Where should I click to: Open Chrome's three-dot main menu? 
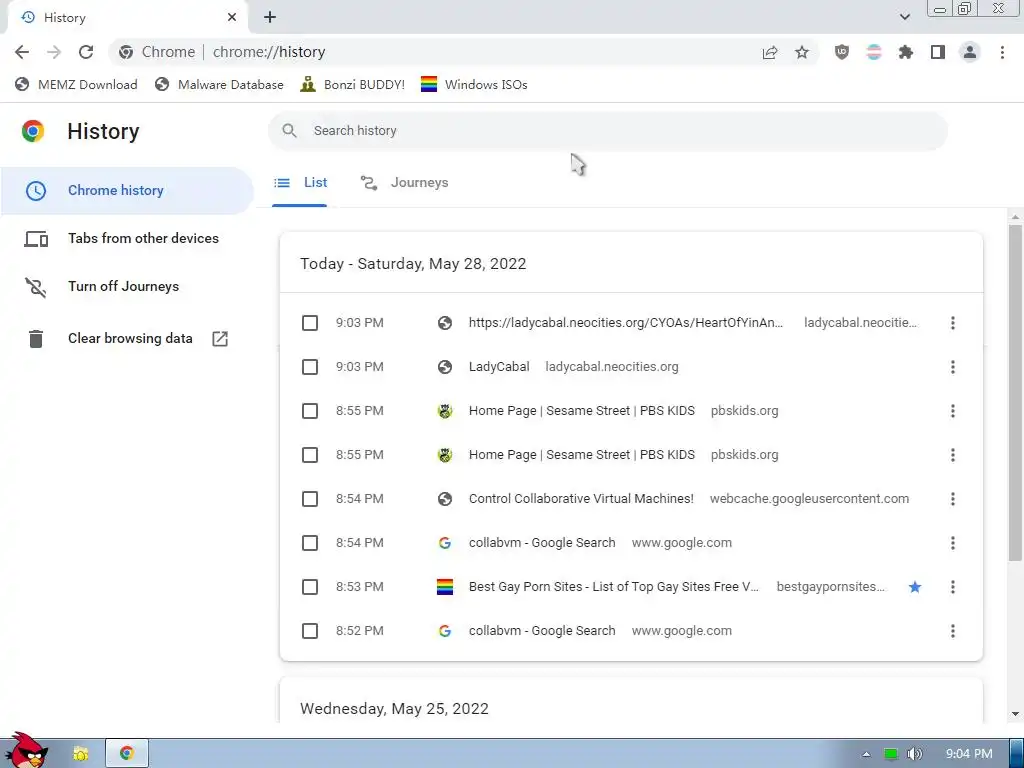coord(1002,52)
